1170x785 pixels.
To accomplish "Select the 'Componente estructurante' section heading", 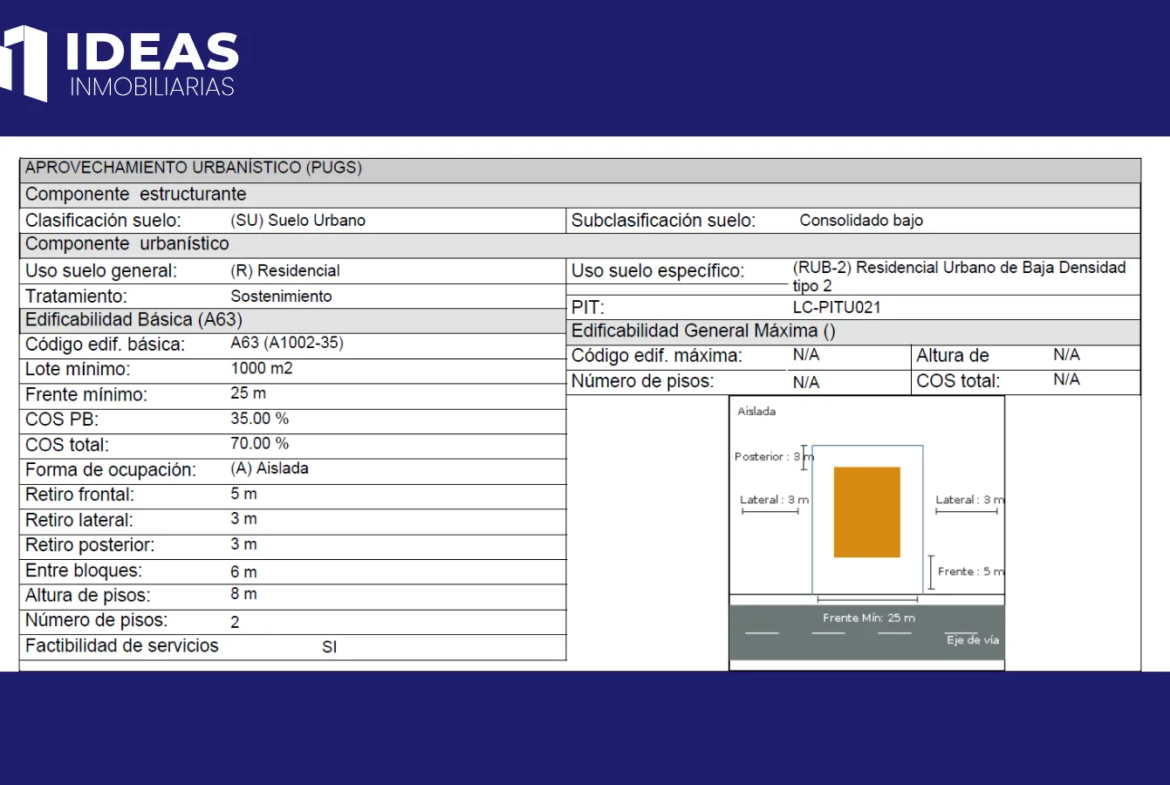I will pos(136,194).
